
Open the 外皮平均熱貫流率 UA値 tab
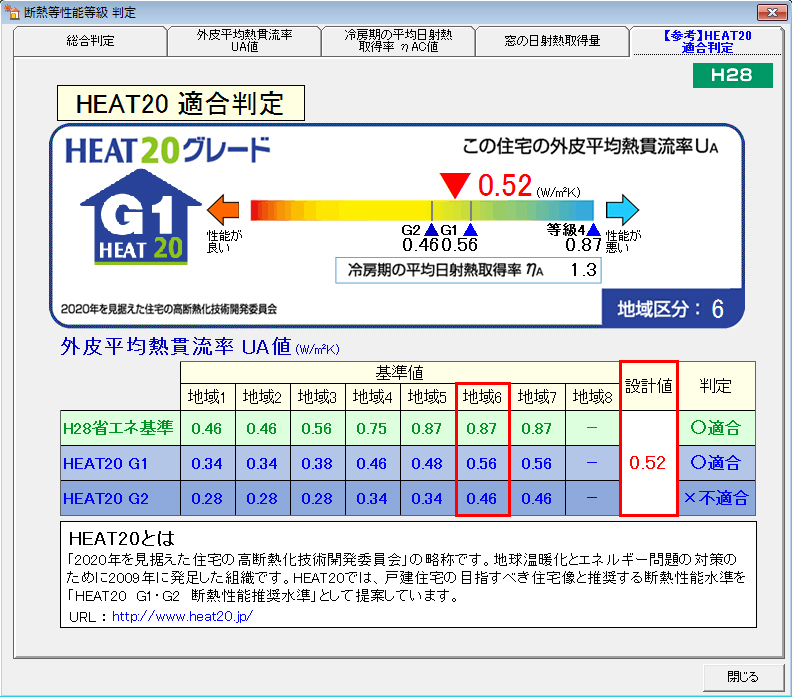click(x=244, y=41)
